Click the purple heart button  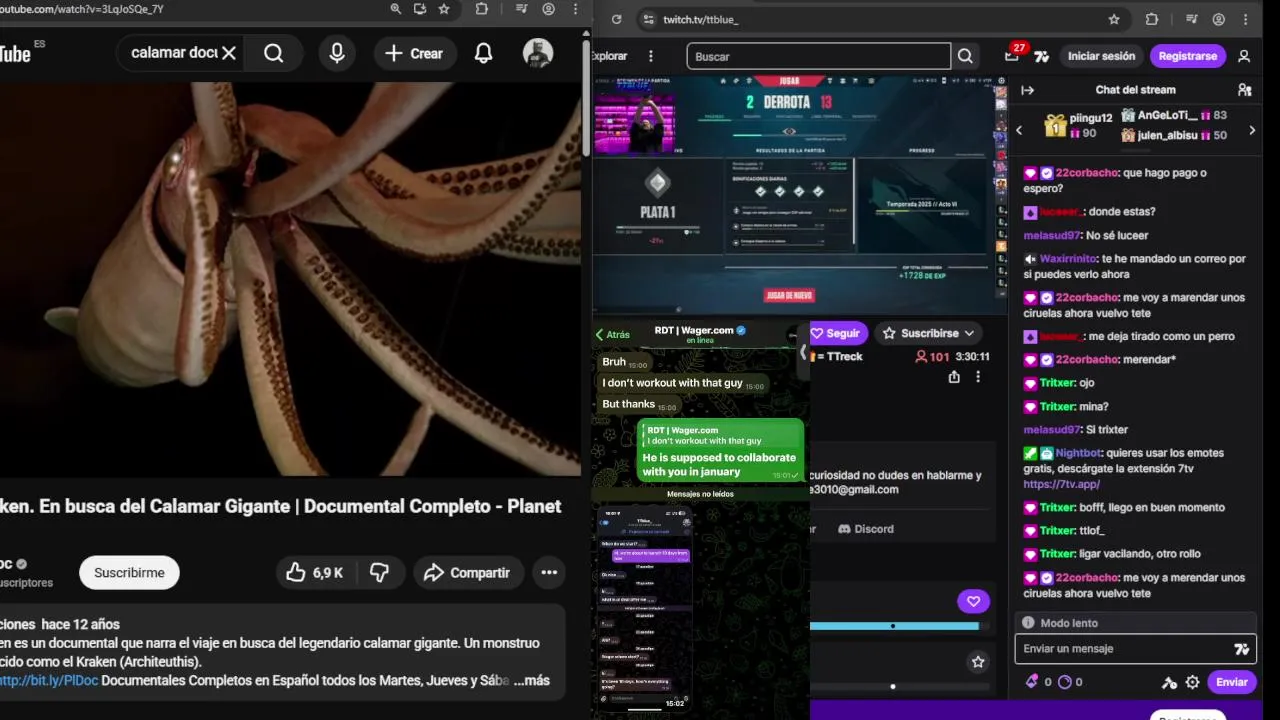[973, 601]
